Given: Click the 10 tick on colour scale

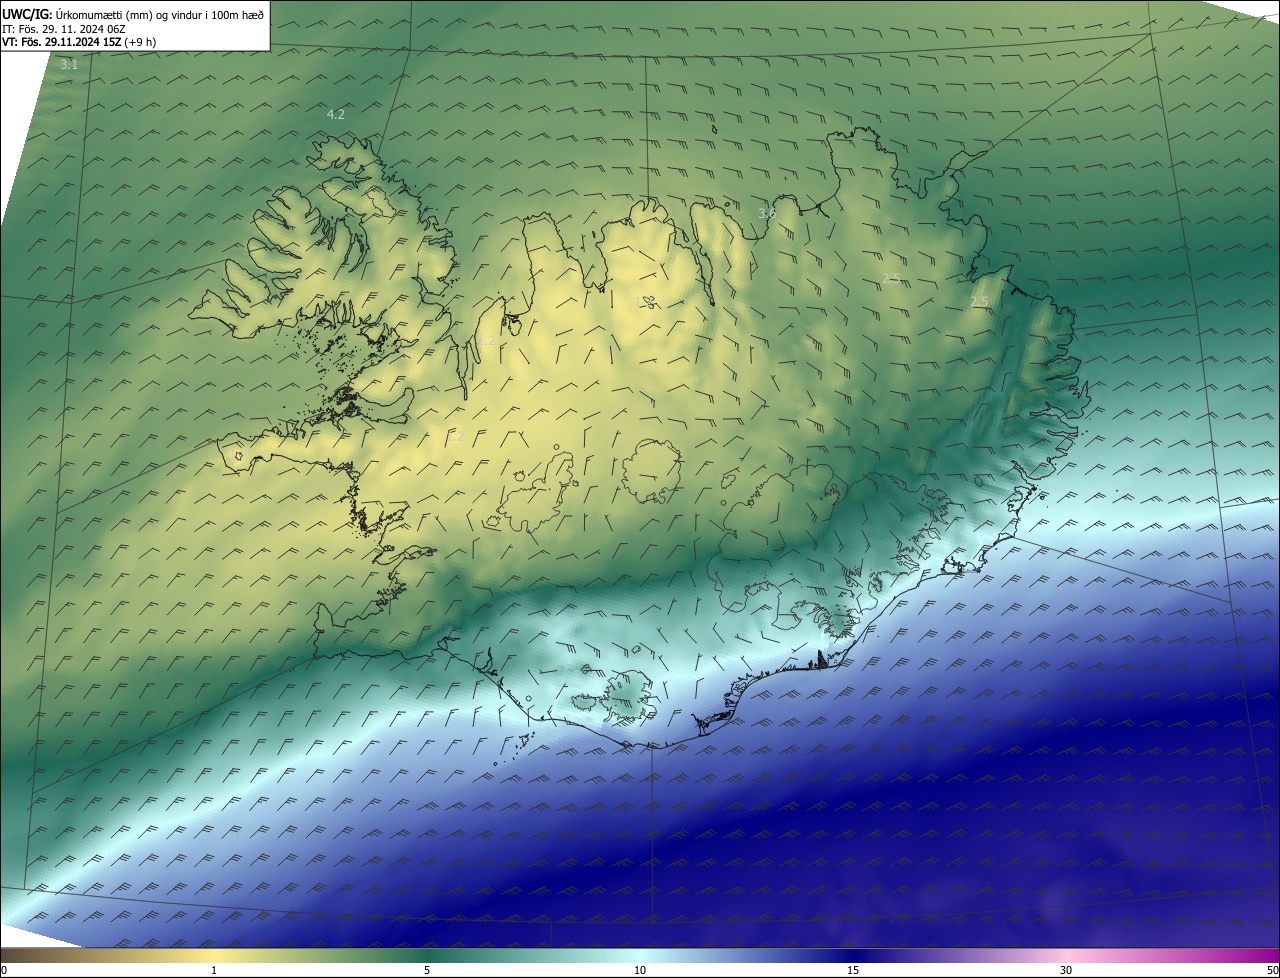Looking at the screenshot, I should click(x=640, y=970).
